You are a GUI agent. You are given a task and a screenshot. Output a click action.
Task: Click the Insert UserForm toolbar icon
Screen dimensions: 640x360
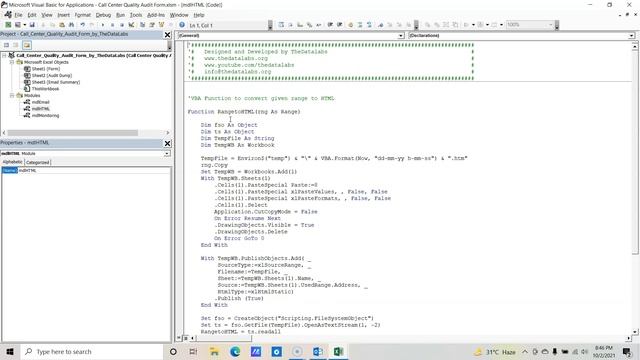click(17, 25)
